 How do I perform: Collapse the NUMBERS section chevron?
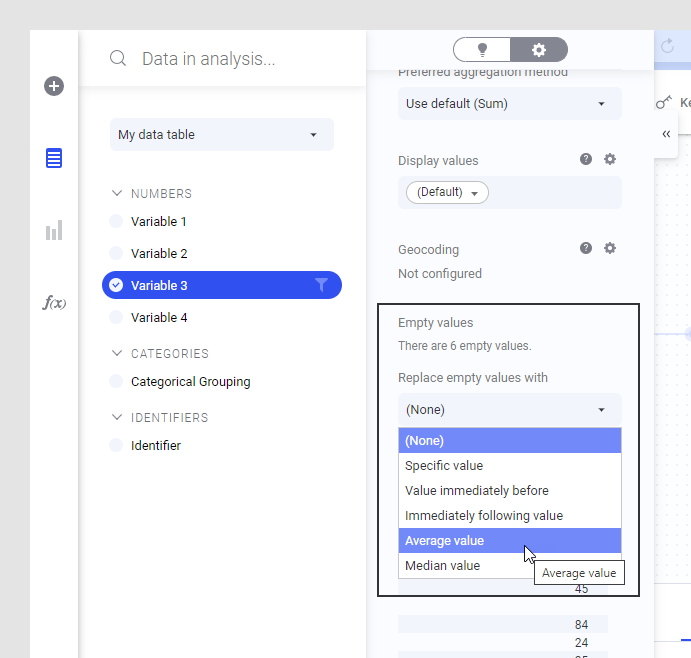[117, 193]
